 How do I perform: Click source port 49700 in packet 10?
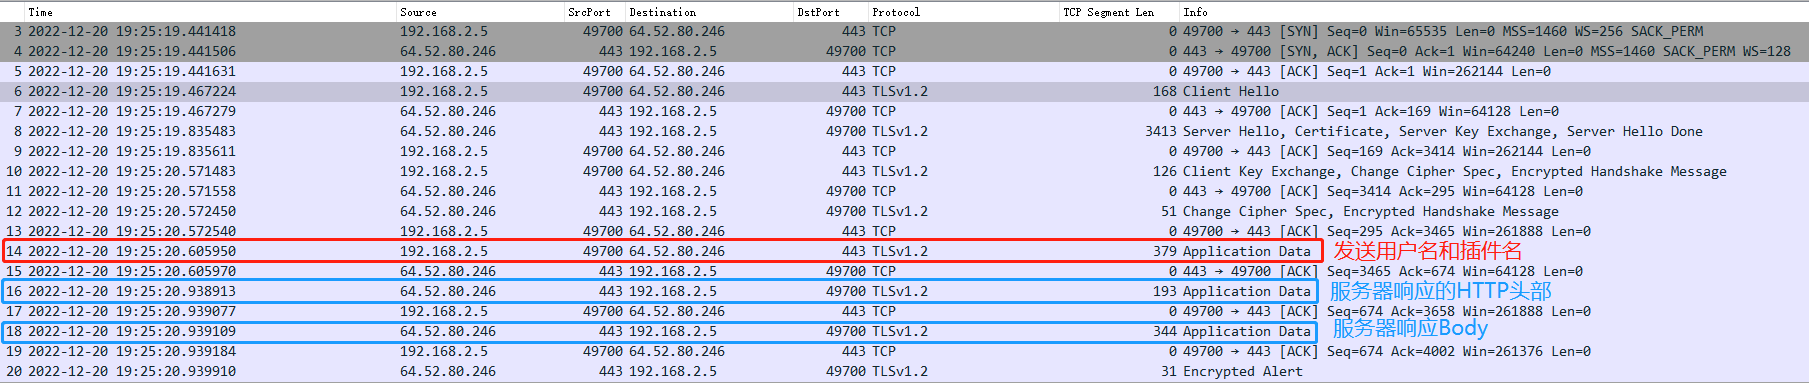[x=603, y=171]
